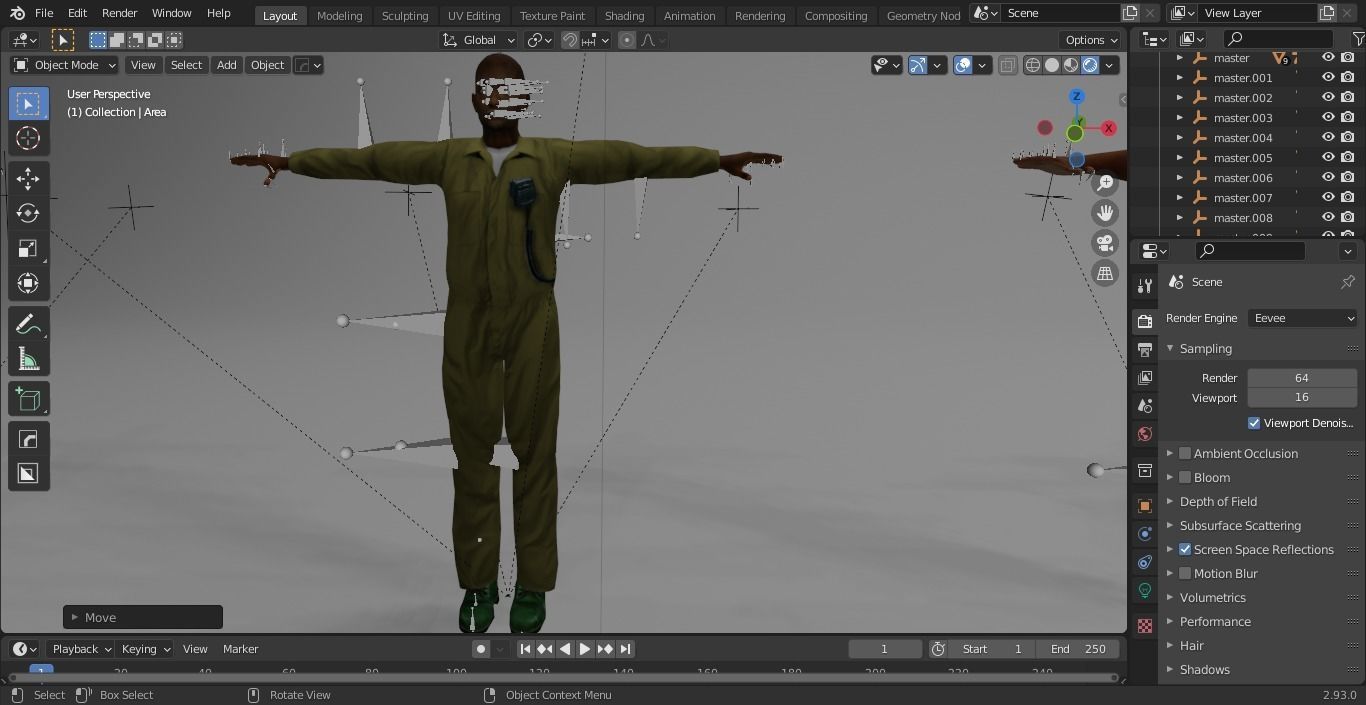Screen dimensions: 1366x705
Task: Open the Render menu
Action: [x=119, y=13]
